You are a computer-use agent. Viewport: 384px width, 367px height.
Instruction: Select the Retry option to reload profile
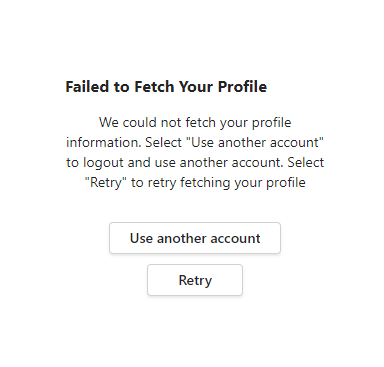[195, 280]
